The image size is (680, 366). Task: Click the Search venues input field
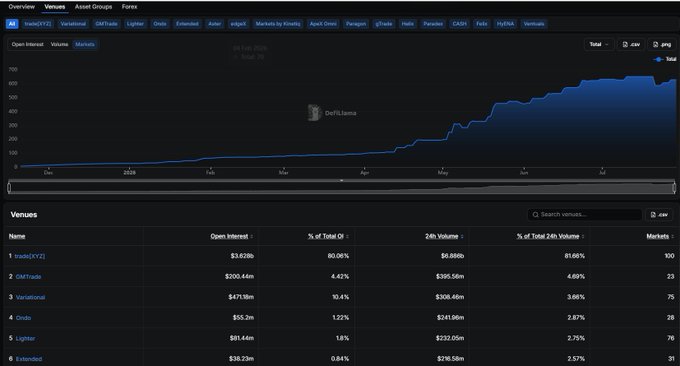coord(585,215)
